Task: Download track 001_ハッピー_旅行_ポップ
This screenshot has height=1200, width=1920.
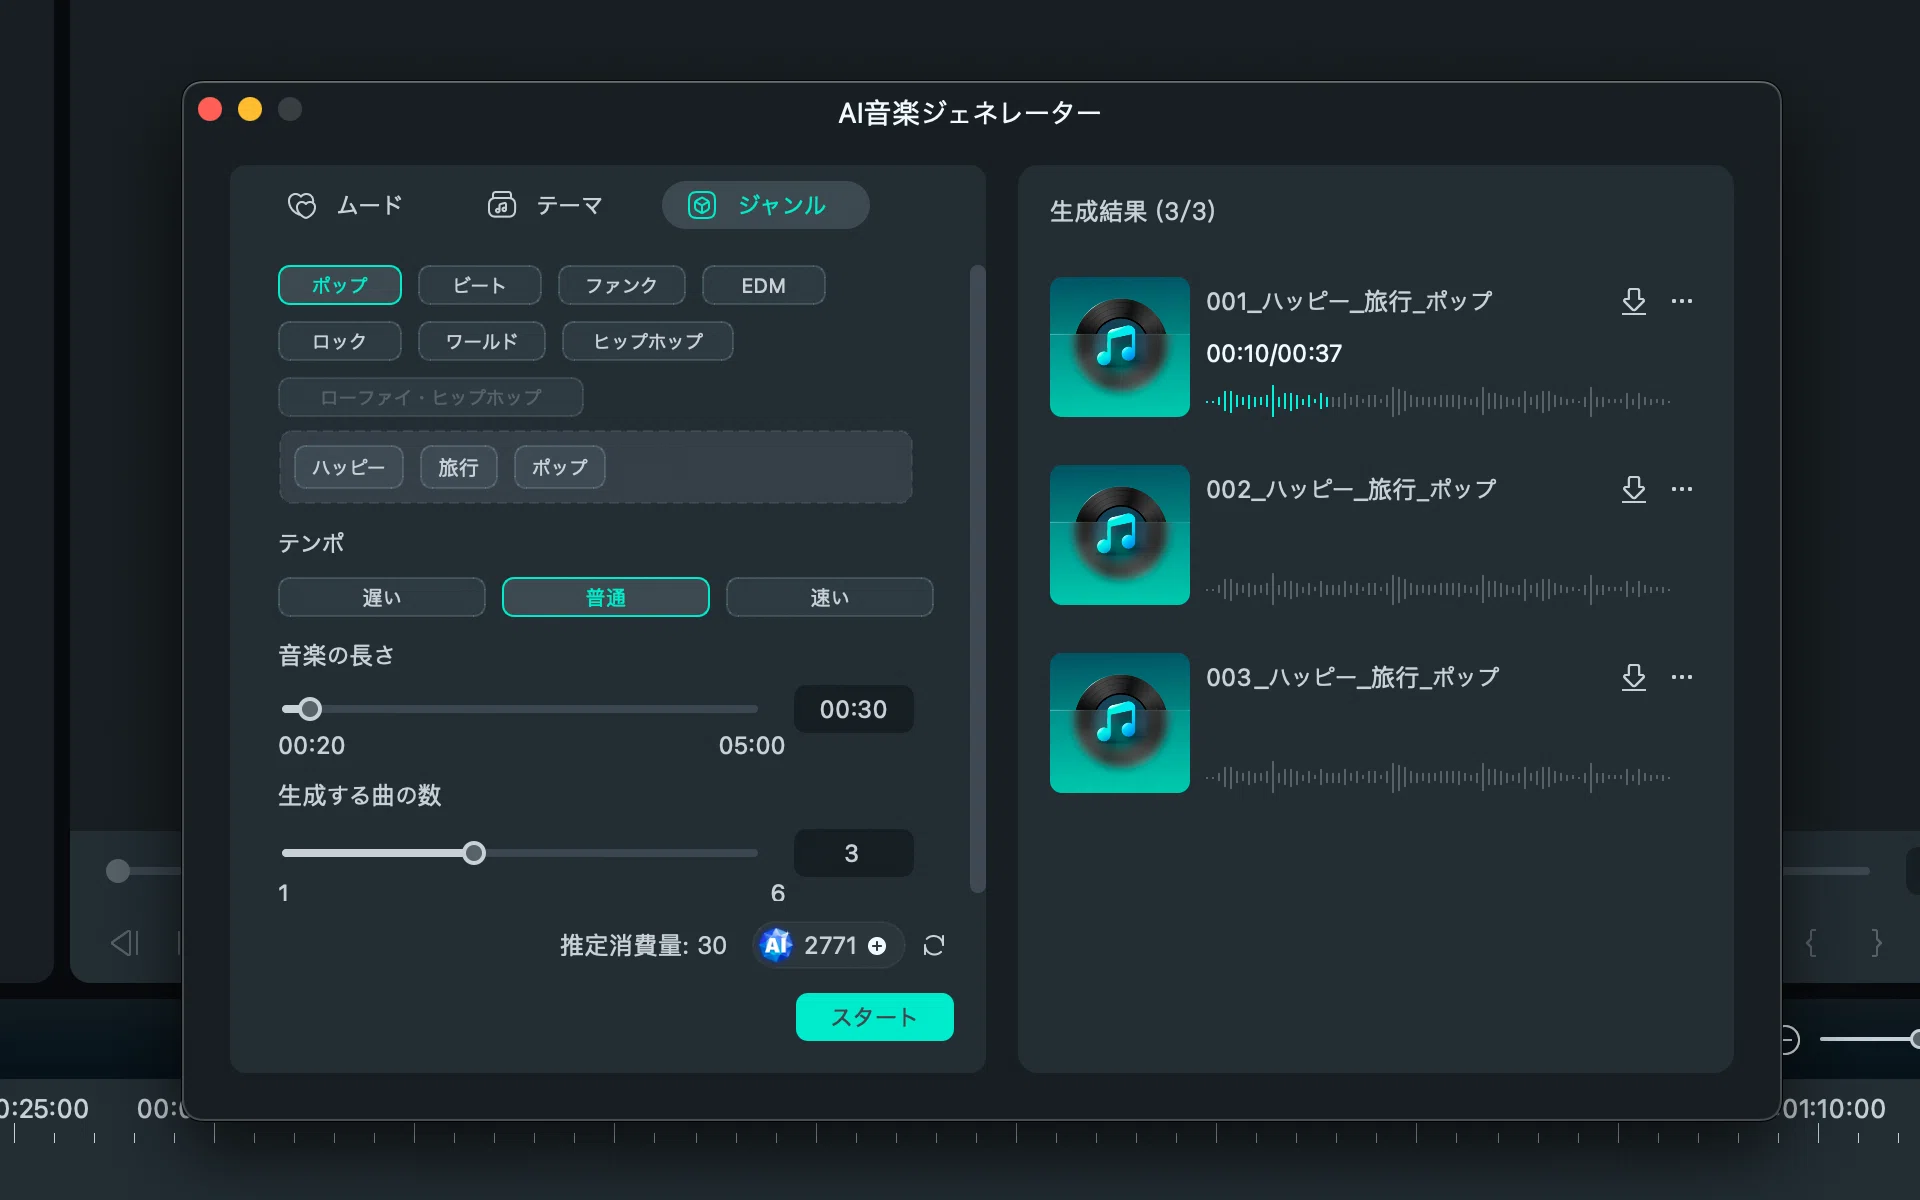Action: [1633, 301]
